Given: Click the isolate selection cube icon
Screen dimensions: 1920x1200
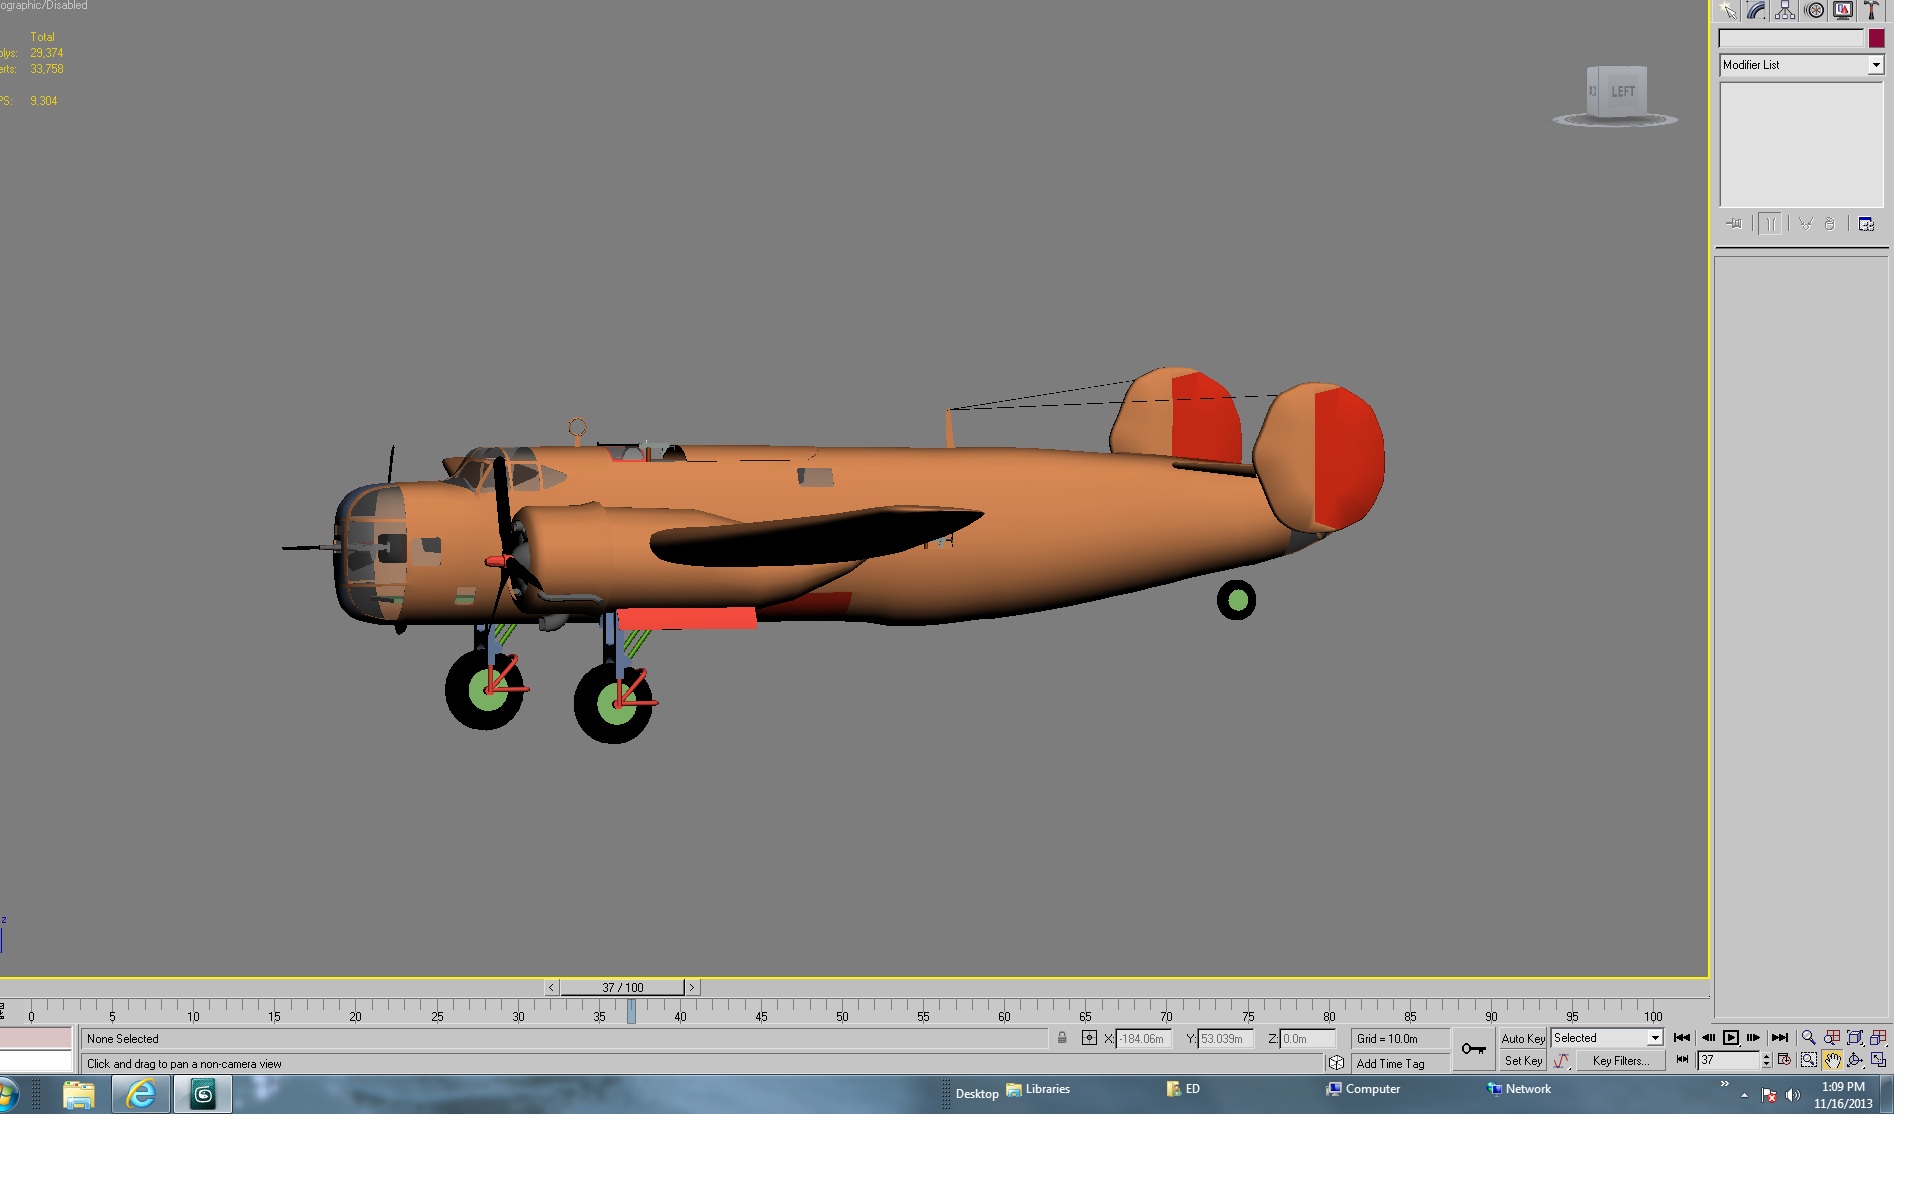Looking at the screenshot, I should click(x=1336, y=1063).
